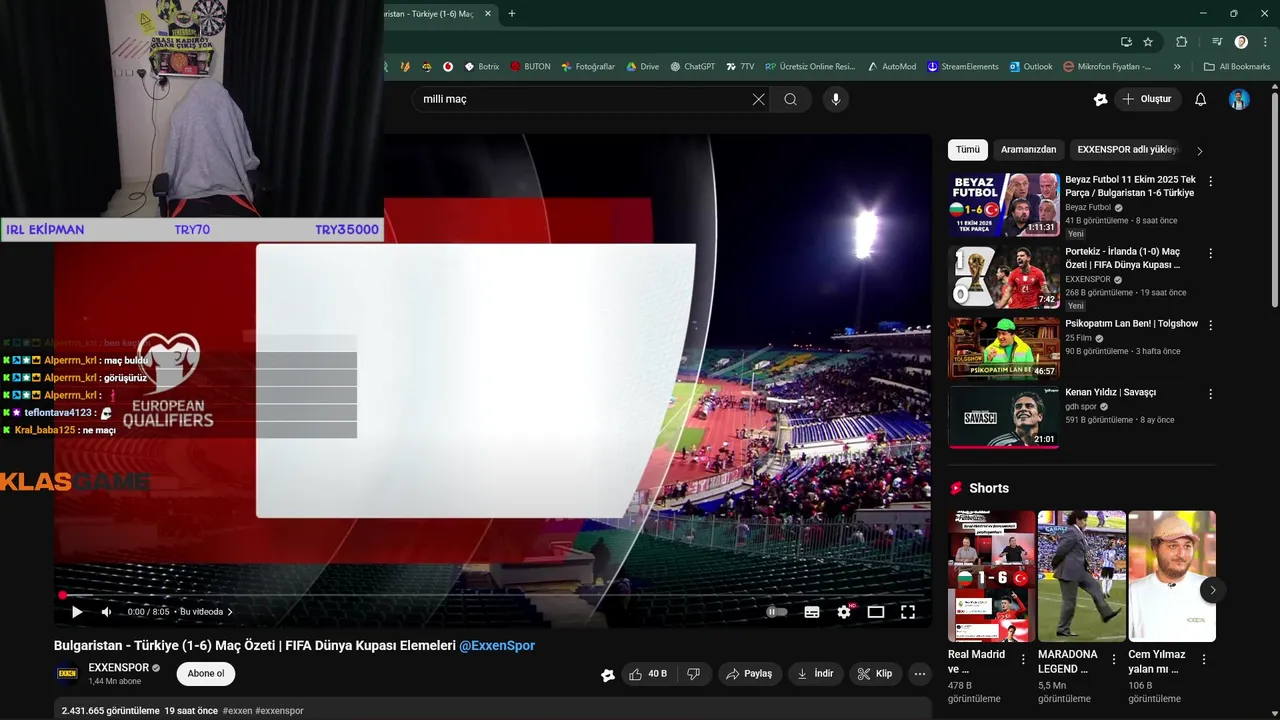Open EXXENSPOR channel avatar

67,674
